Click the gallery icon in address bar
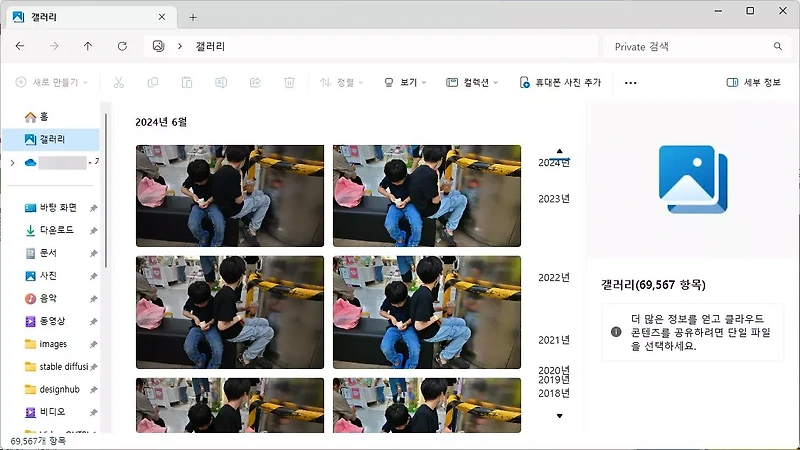The image size is (800, 450). (x=158, y=46)
